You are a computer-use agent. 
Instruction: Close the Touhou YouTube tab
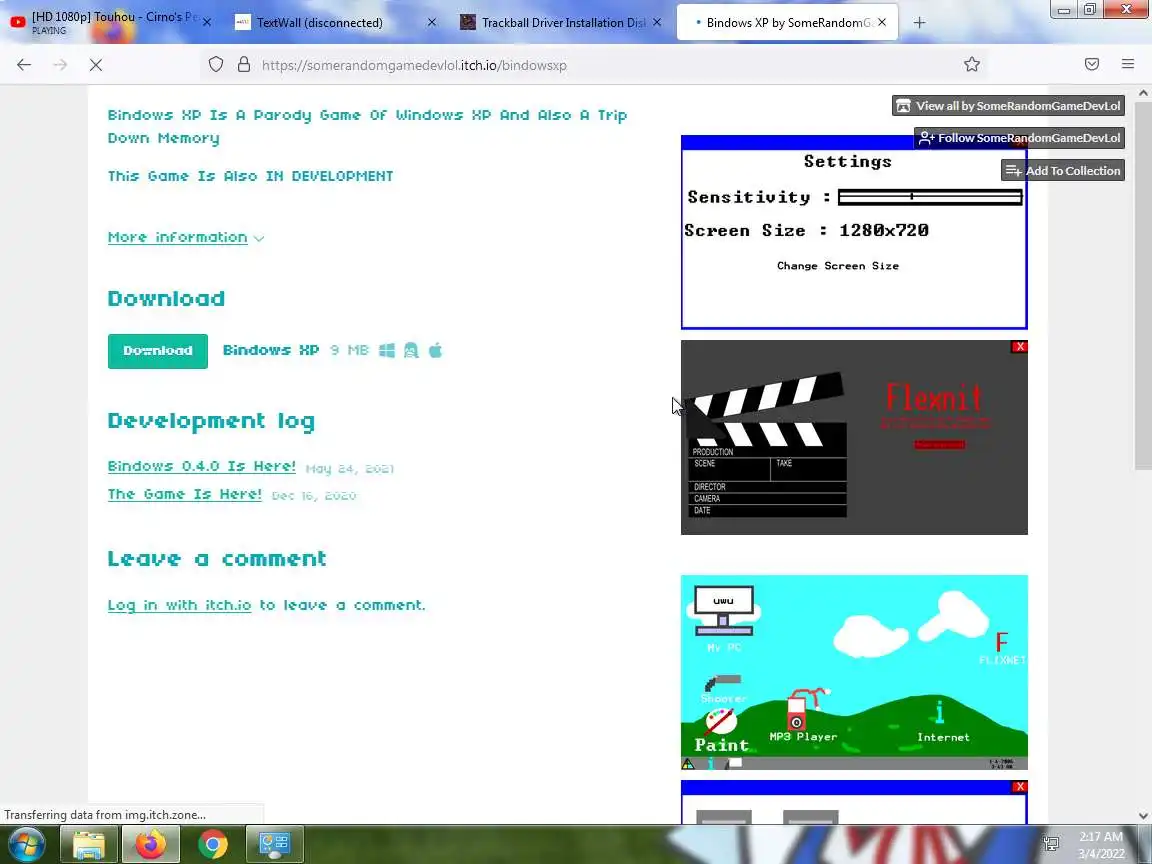point(206,23)
